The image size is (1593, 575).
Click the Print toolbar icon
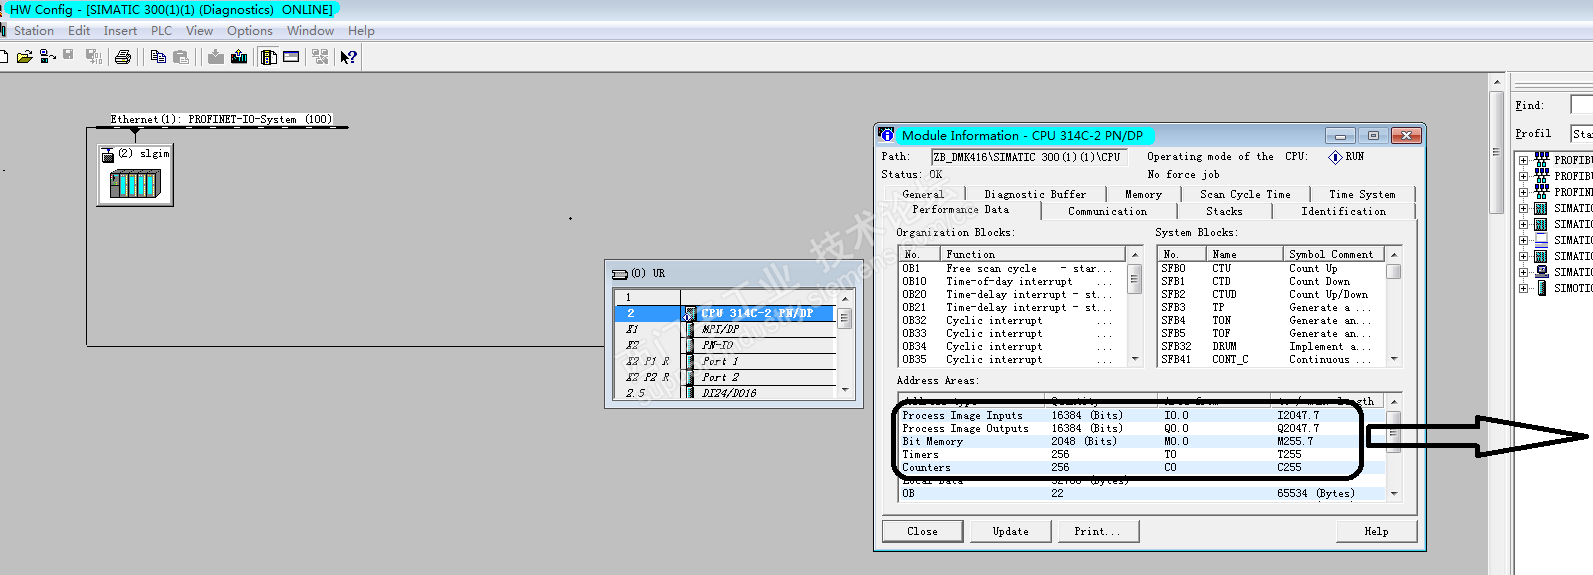coord(123,57)
